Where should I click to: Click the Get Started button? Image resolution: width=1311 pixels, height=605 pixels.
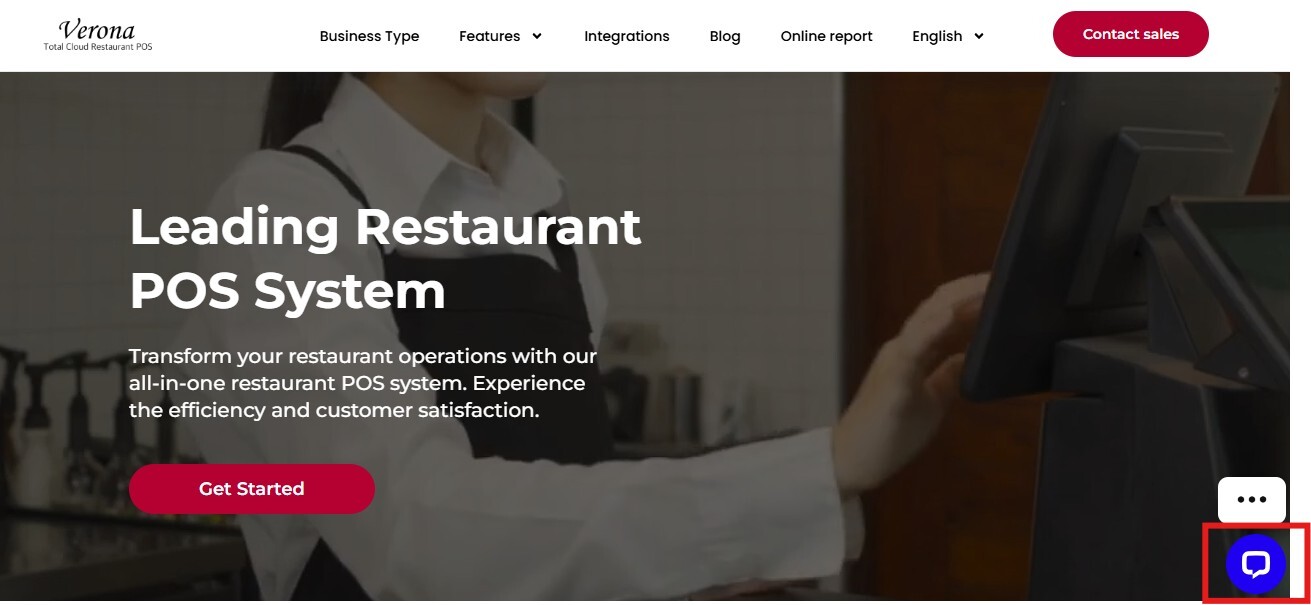tap(251, 489)
